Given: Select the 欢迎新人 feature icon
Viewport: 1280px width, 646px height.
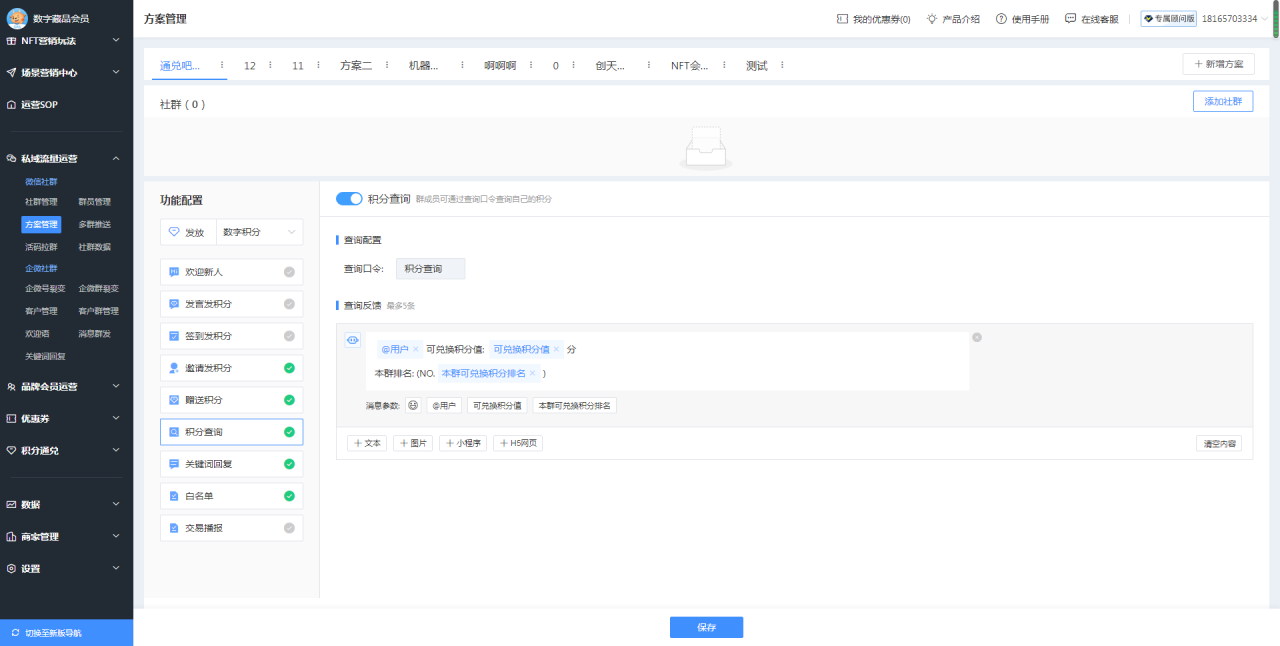Looking at the screenshot, I should 173,271.
